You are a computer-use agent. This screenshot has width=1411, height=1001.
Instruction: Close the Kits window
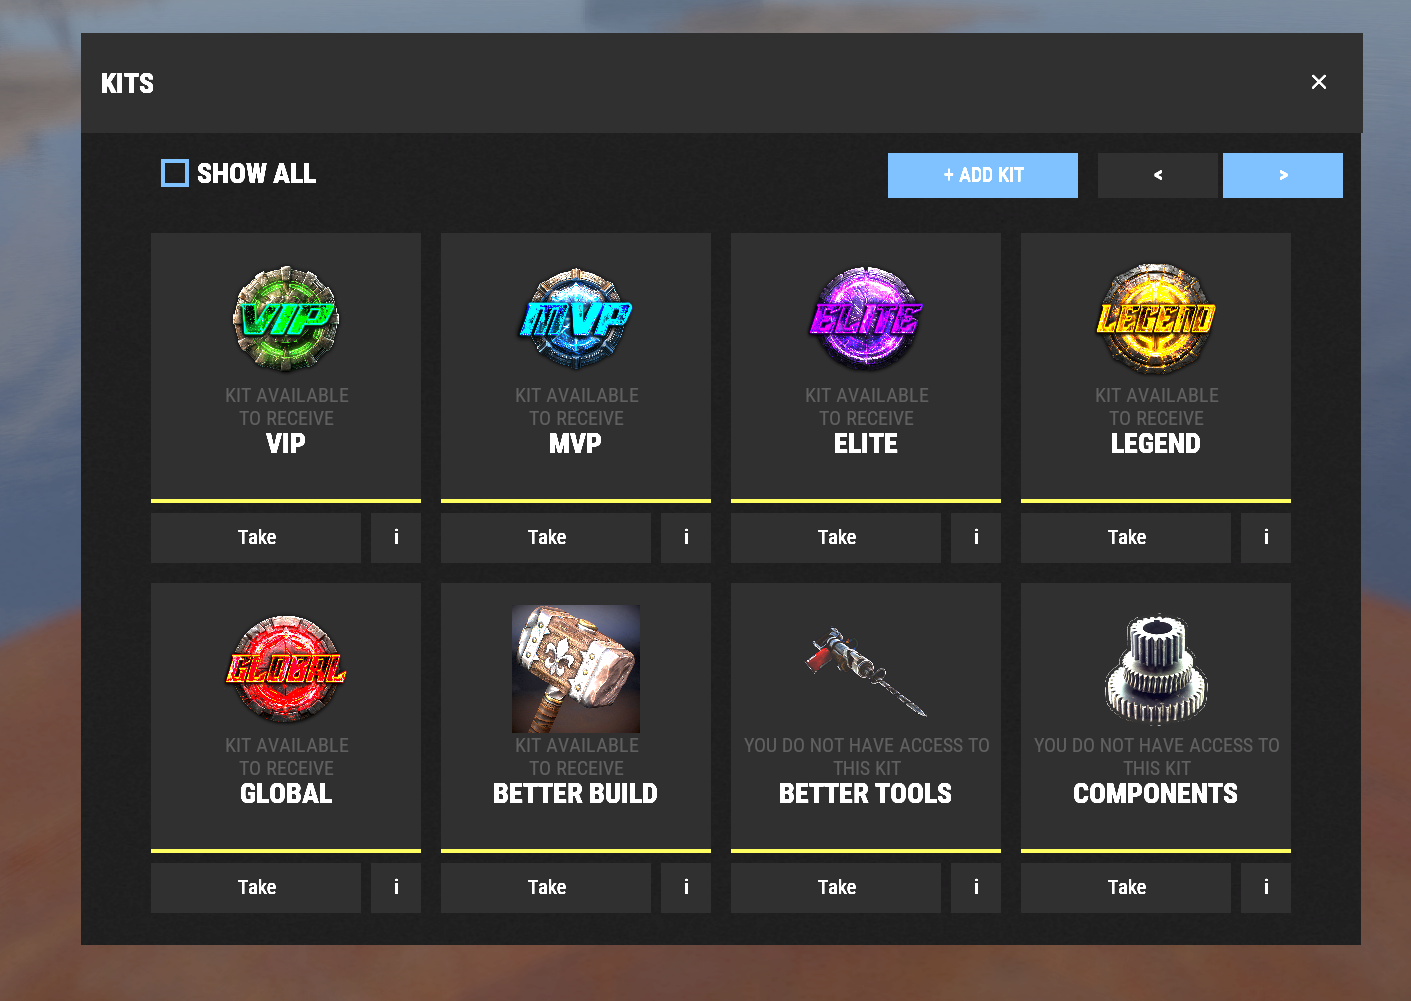tap(1319, 82)
